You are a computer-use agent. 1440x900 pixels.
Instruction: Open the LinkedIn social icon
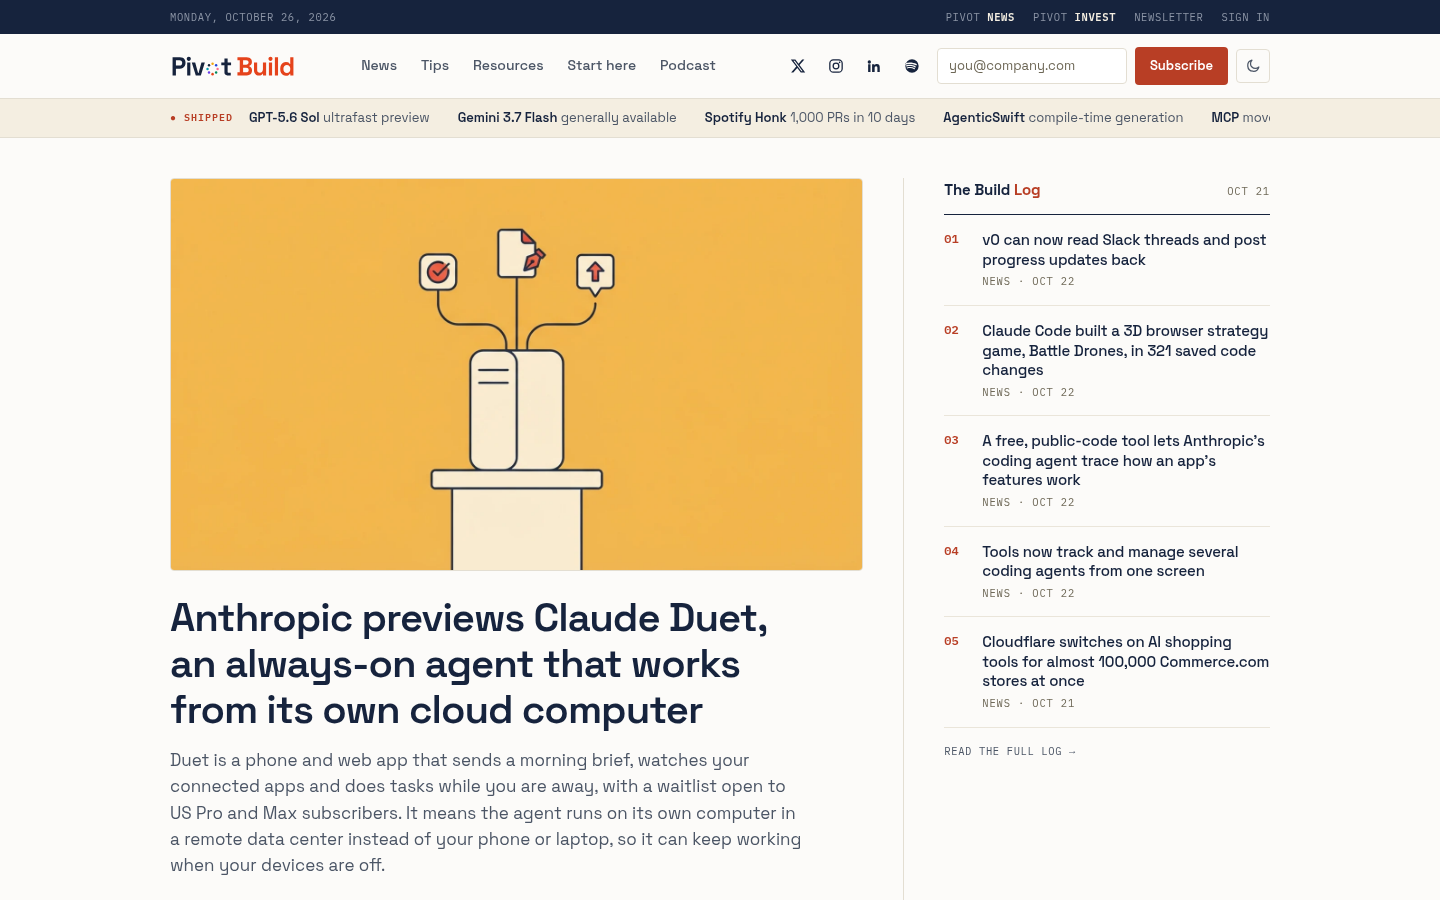[874, 66]
